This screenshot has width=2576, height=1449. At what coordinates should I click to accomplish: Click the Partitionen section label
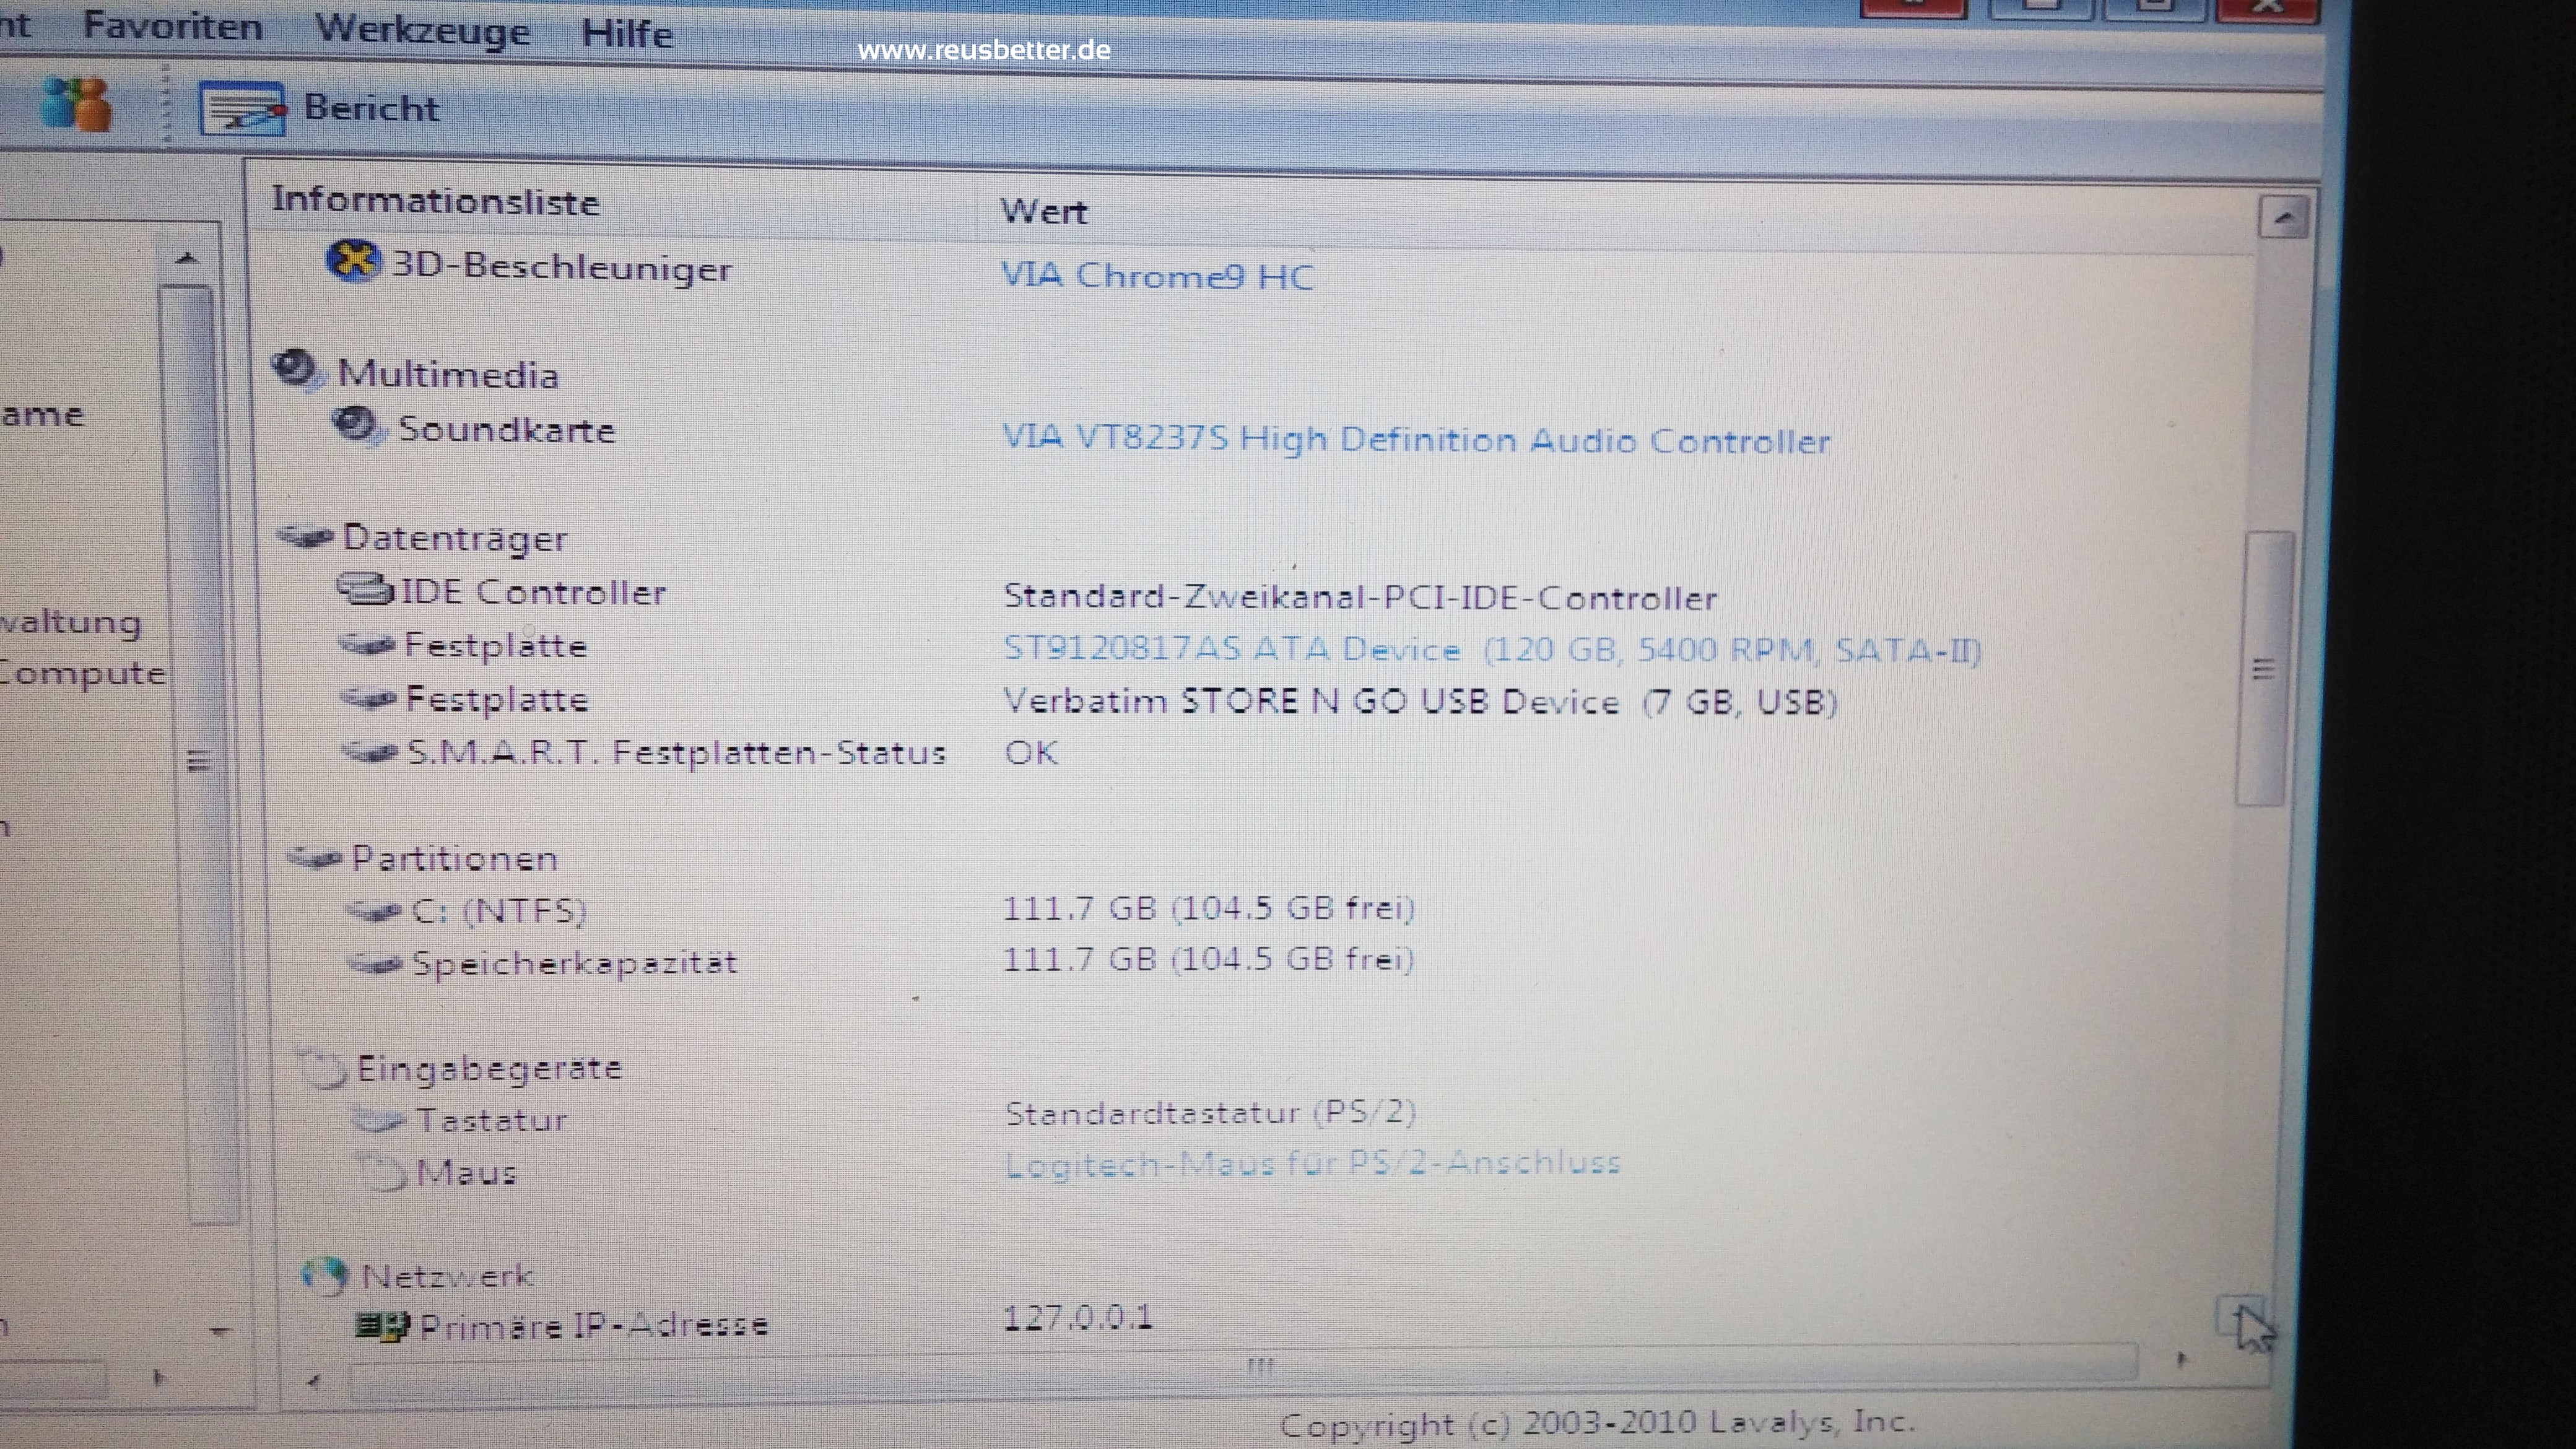(x=454, y=859)
